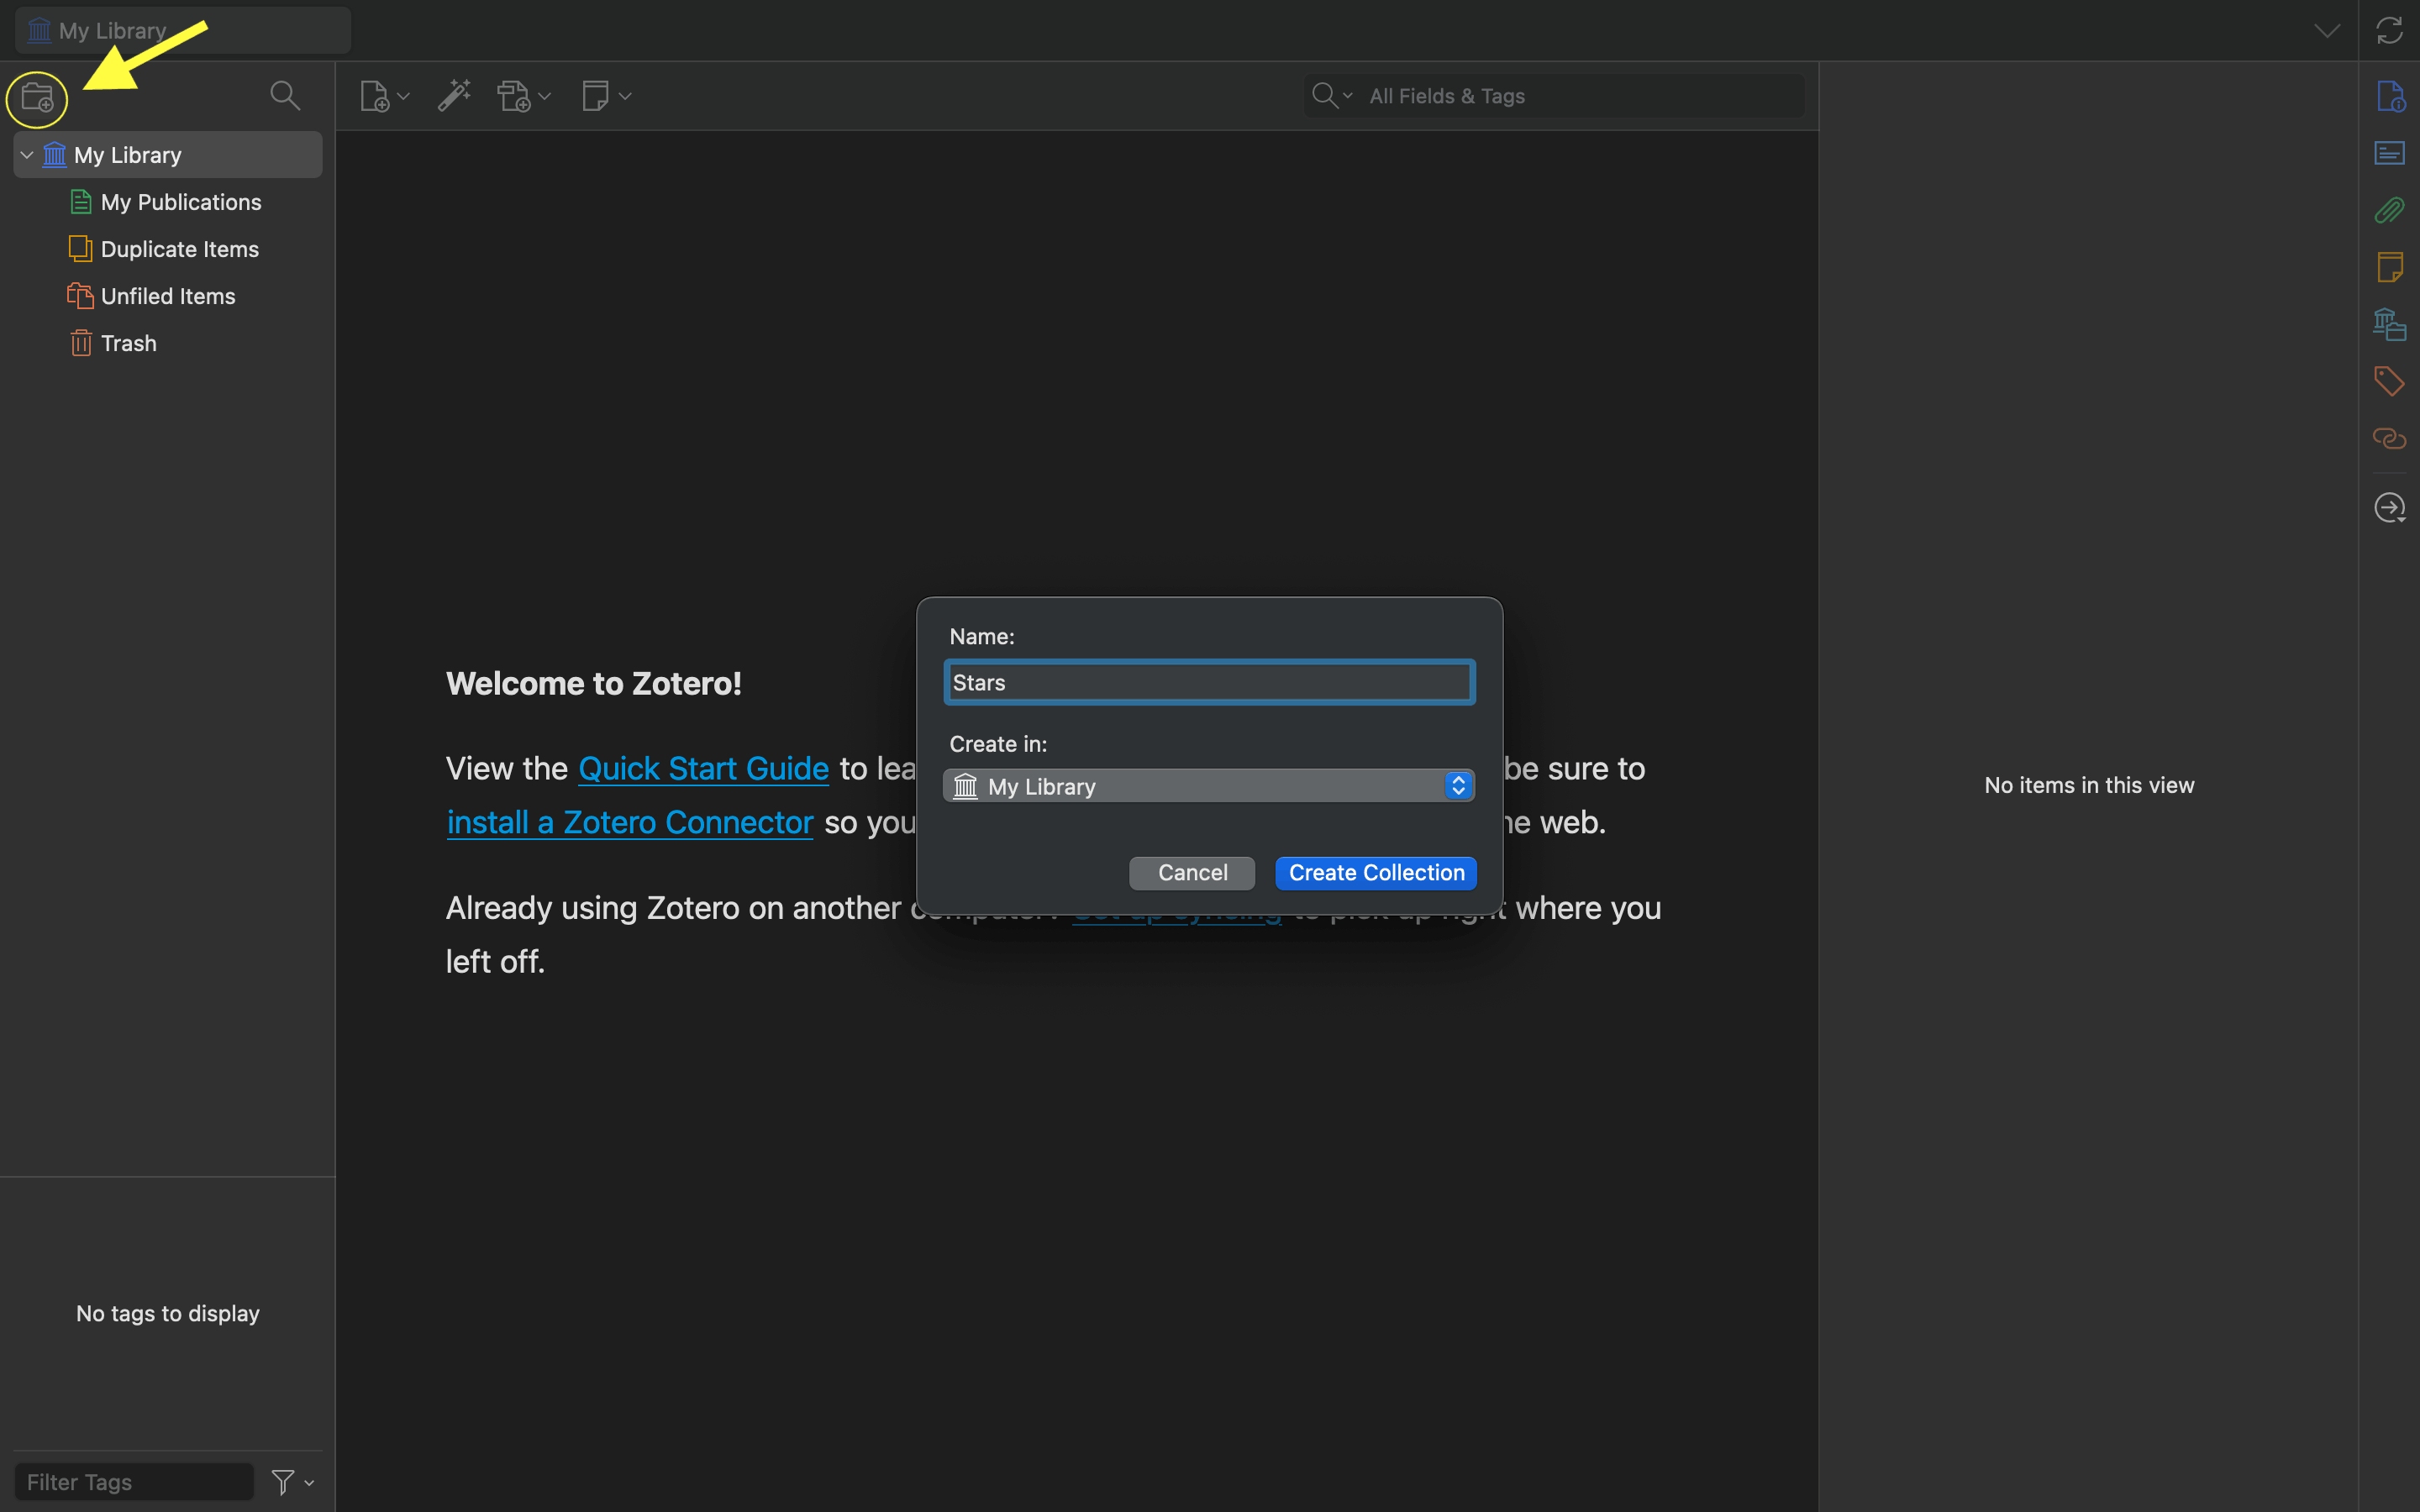The height and width of the screenshot is (1512, 2420).
Task: Click the New Collection folder icon
Action: (37, 98)
